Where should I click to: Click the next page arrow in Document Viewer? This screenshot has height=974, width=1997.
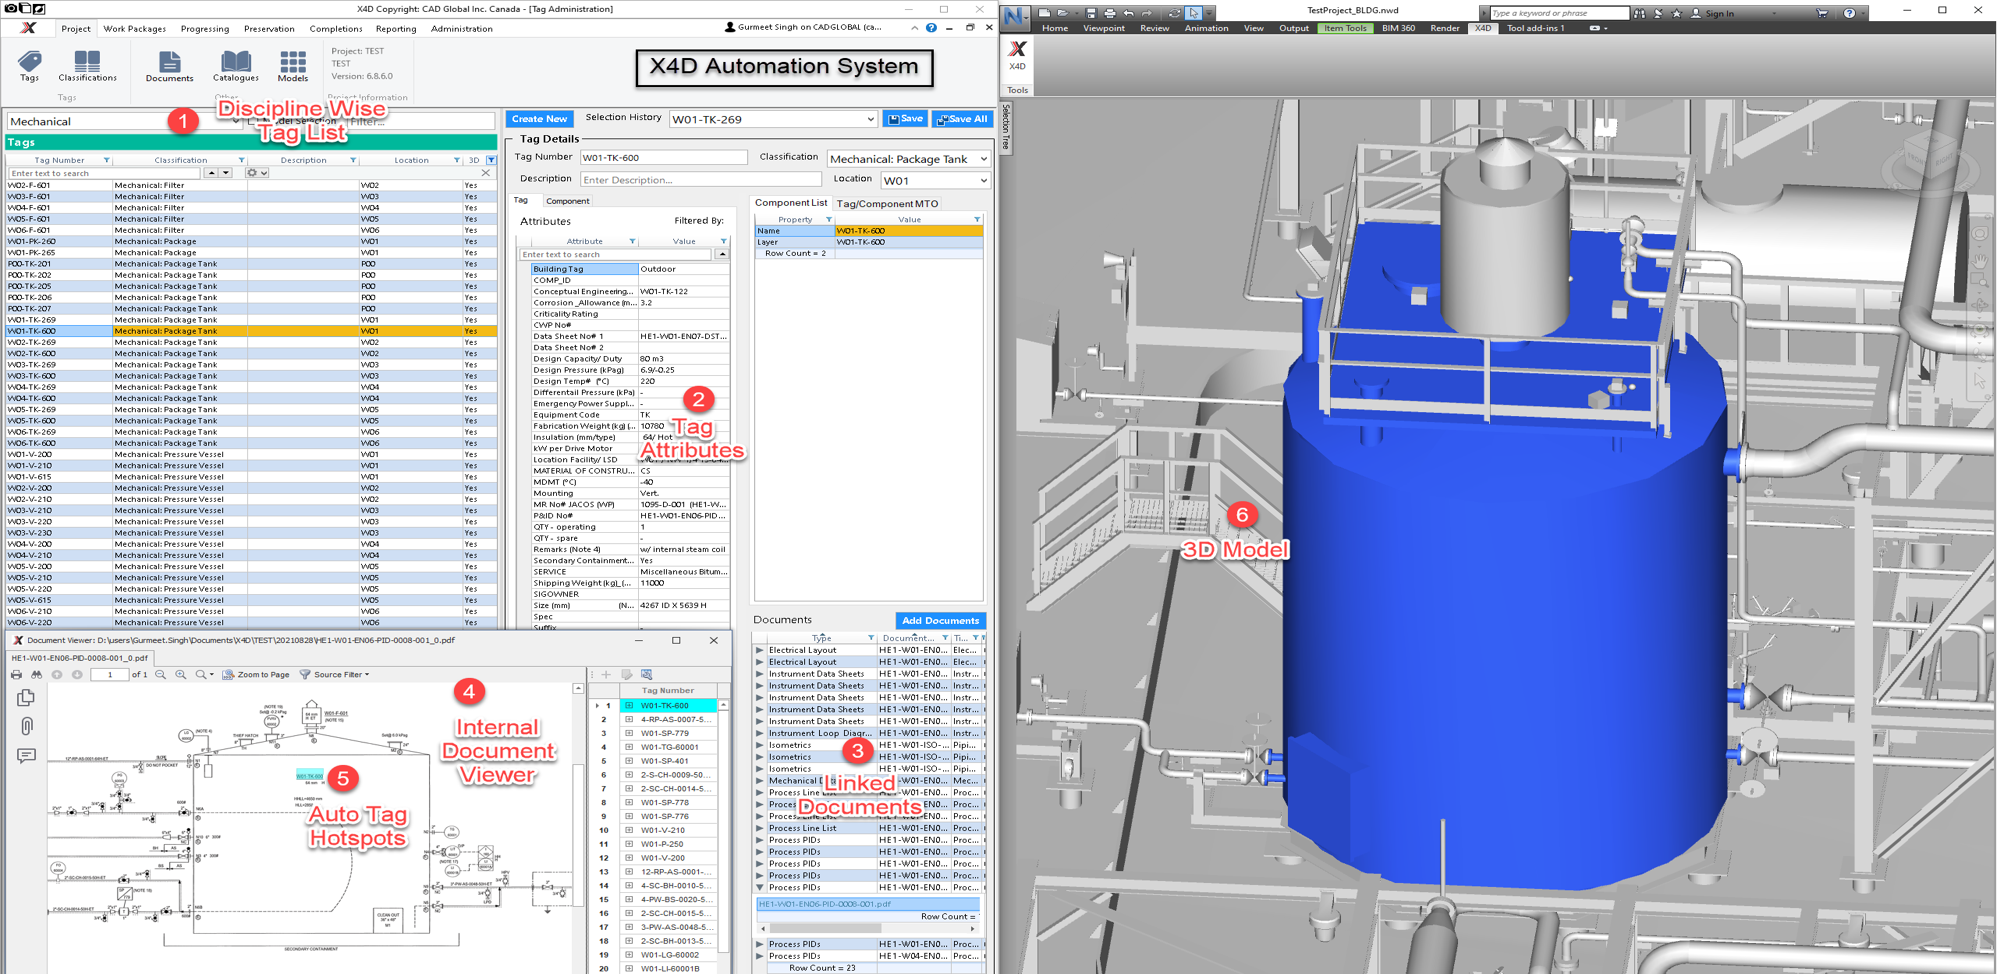coord(77,675)
